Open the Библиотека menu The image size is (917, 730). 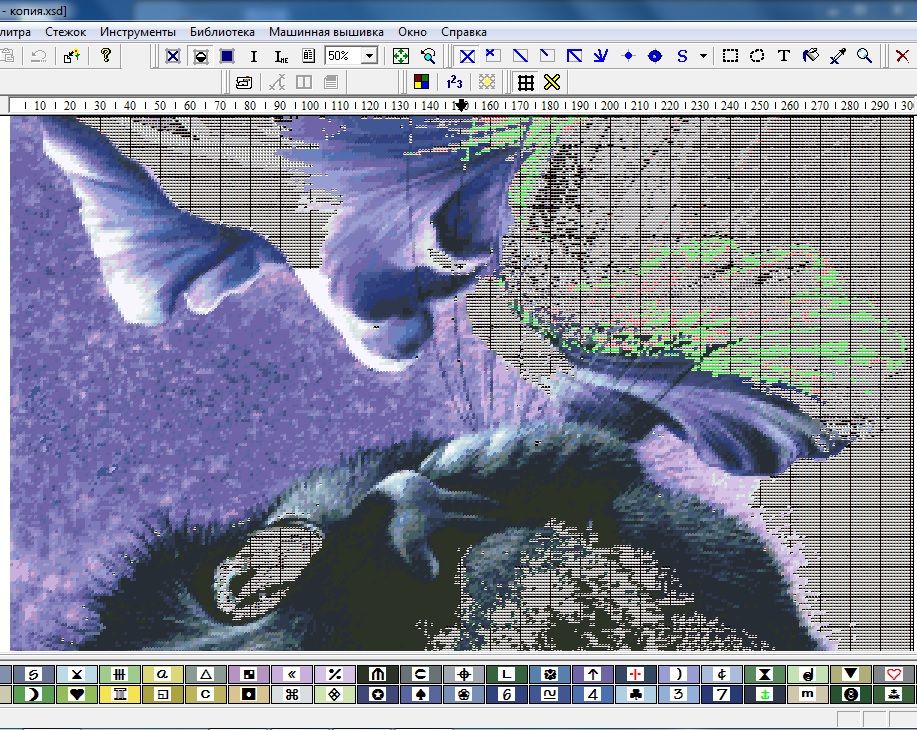tap(222, 32)
